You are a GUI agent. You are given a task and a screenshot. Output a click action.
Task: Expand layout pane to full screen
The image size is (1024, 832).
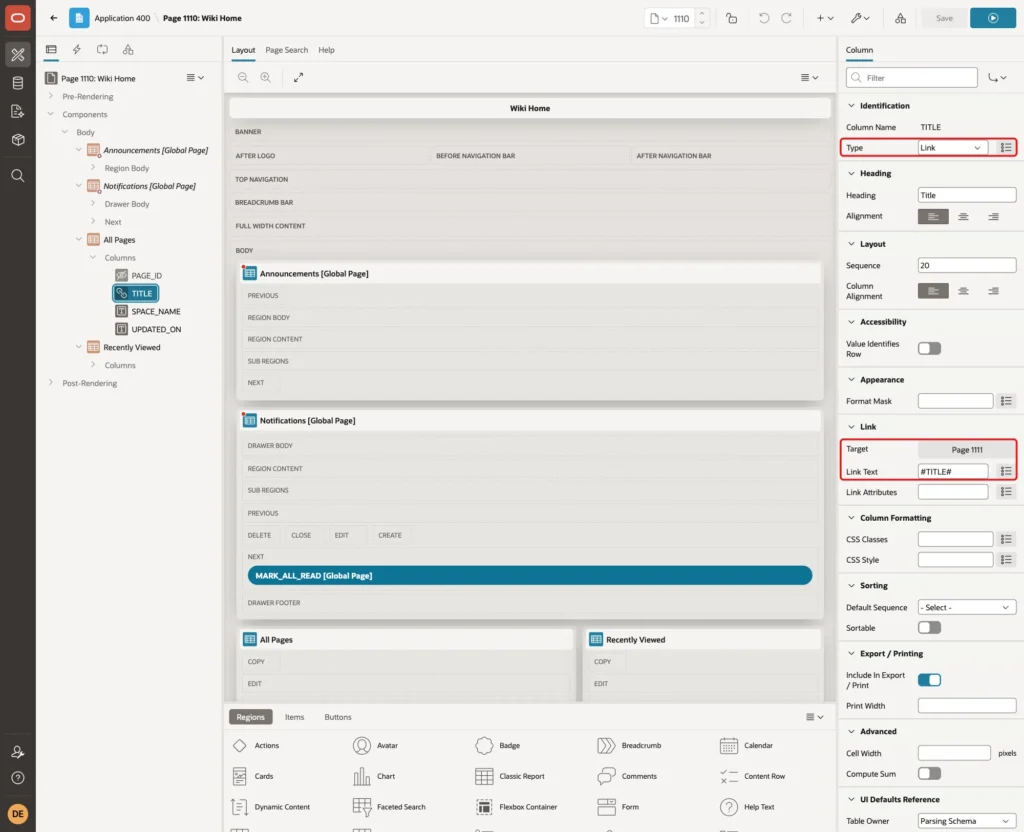point(298,77)
